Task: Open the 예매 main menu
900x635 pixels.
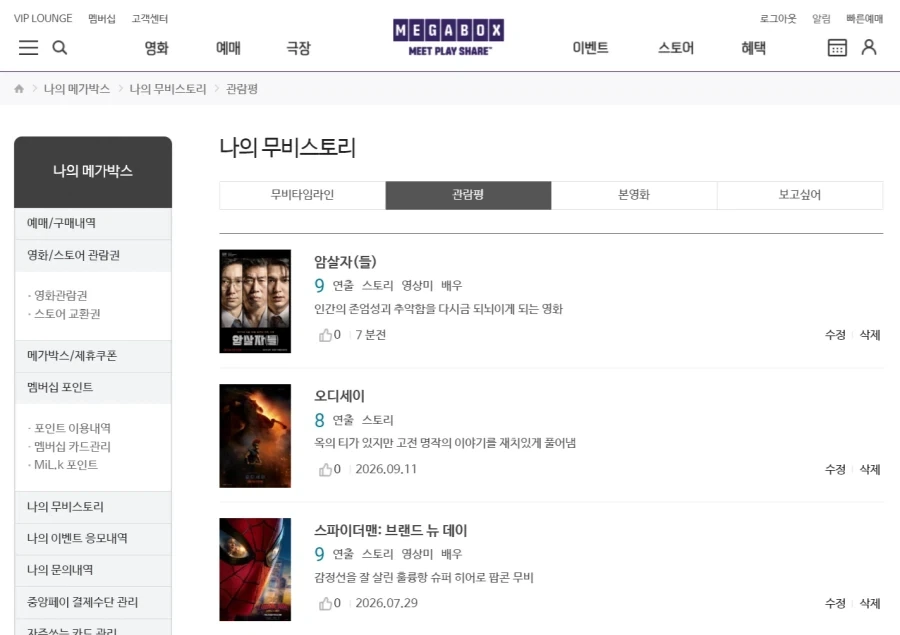Action: pos(228,48)
